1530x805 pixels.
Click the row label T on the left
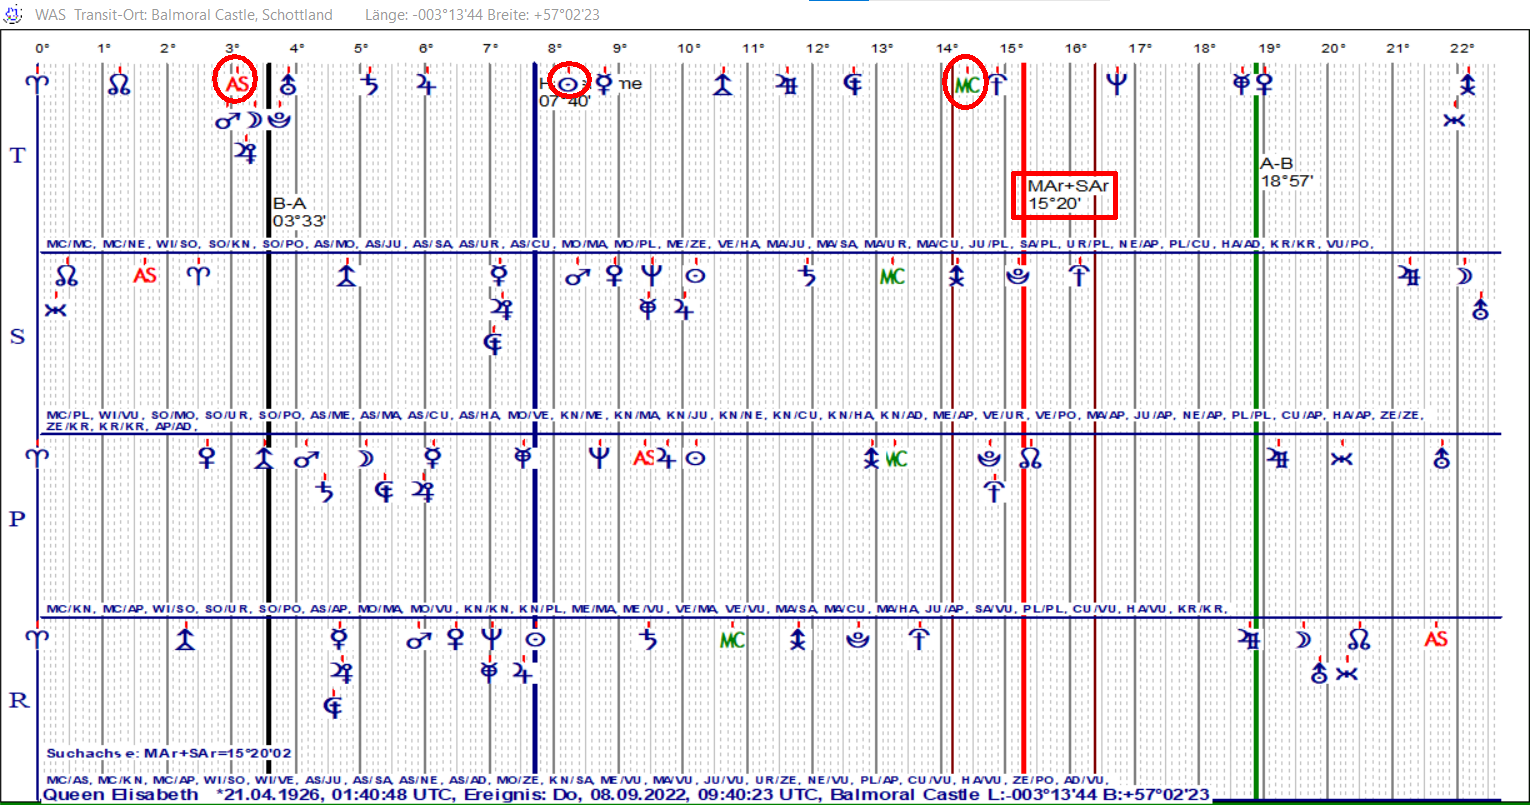[x=17, y=155]
